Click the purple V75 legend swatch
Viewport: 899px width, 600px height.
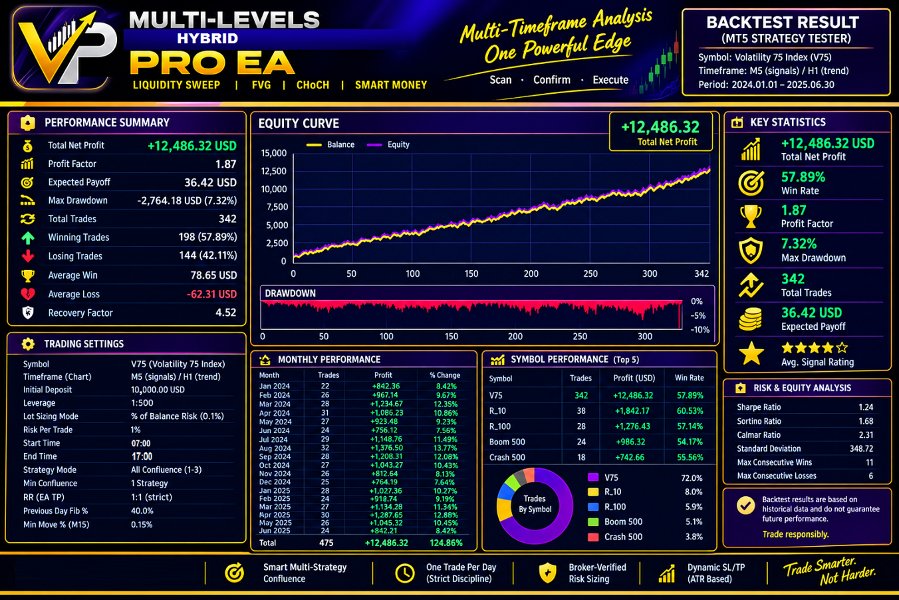(593, 477)
